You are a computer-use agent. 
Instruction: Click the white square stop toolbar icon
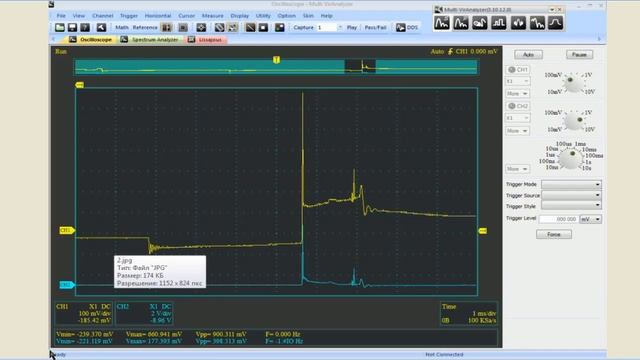pyautogui.click(x=263, y=27)
